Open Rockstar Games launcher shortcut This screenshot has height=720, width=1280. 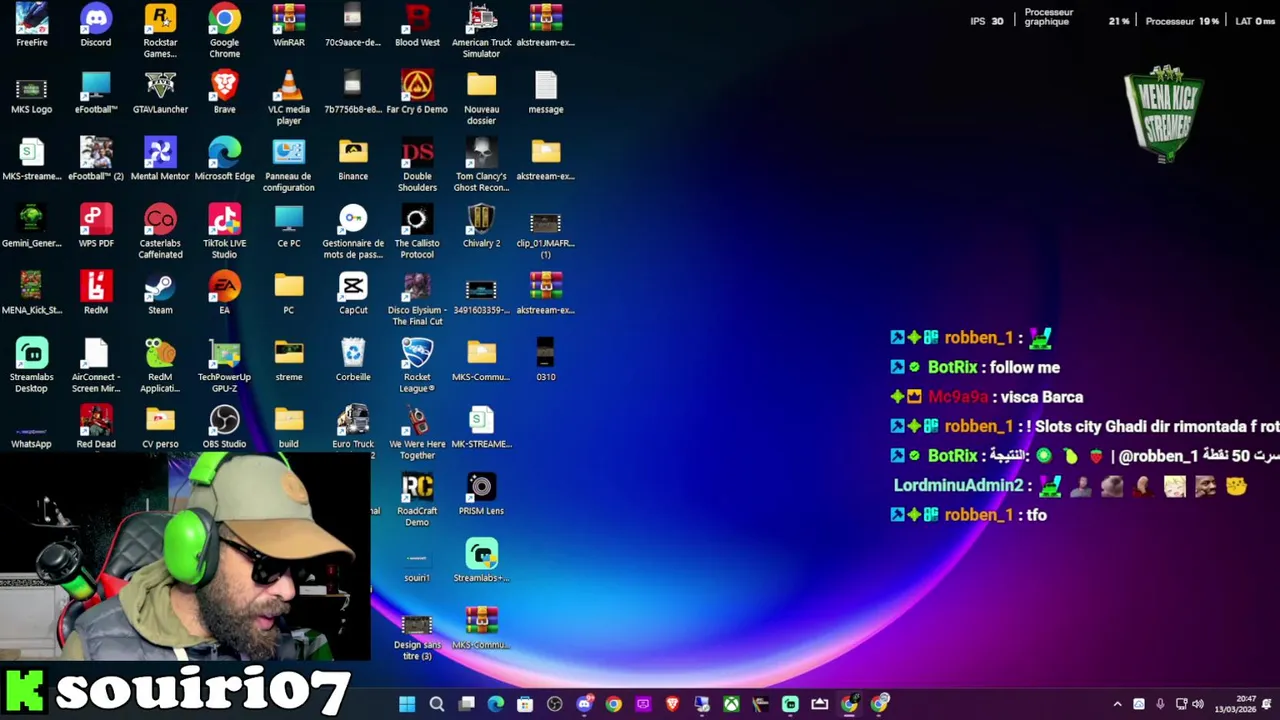[x=160, y=31]
